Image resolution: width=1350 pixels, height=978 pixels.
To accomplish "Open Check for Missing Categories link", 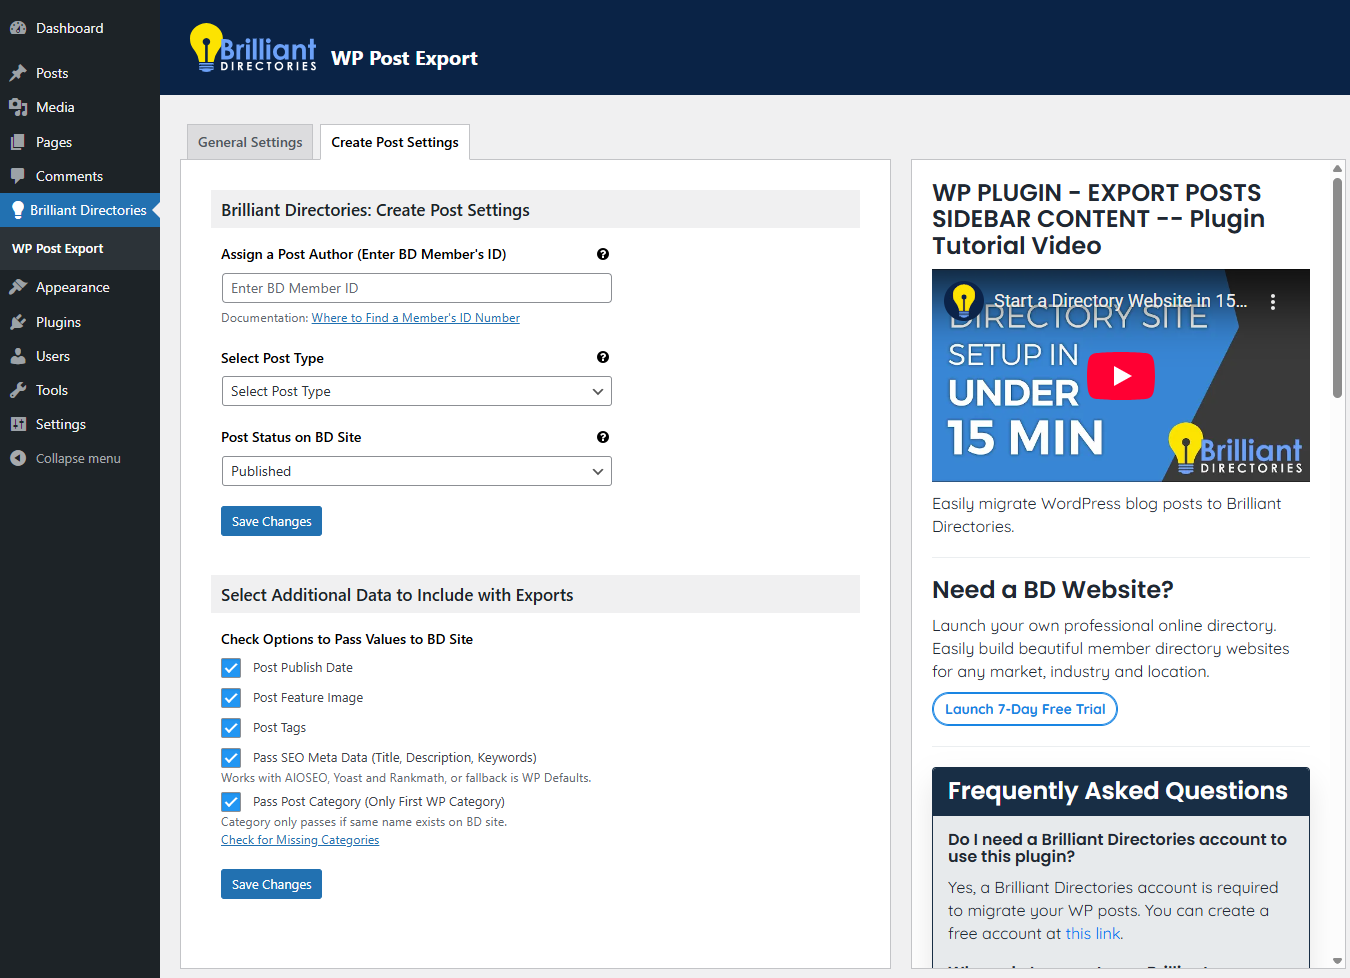I will (300, 840).
